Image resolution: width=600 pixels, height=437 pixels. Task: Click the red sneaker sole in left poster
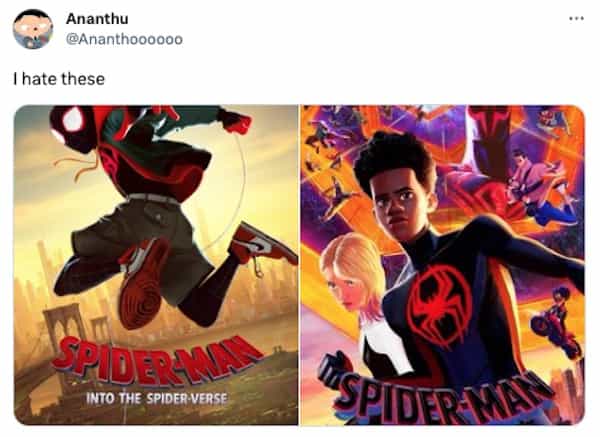(142, 283)
